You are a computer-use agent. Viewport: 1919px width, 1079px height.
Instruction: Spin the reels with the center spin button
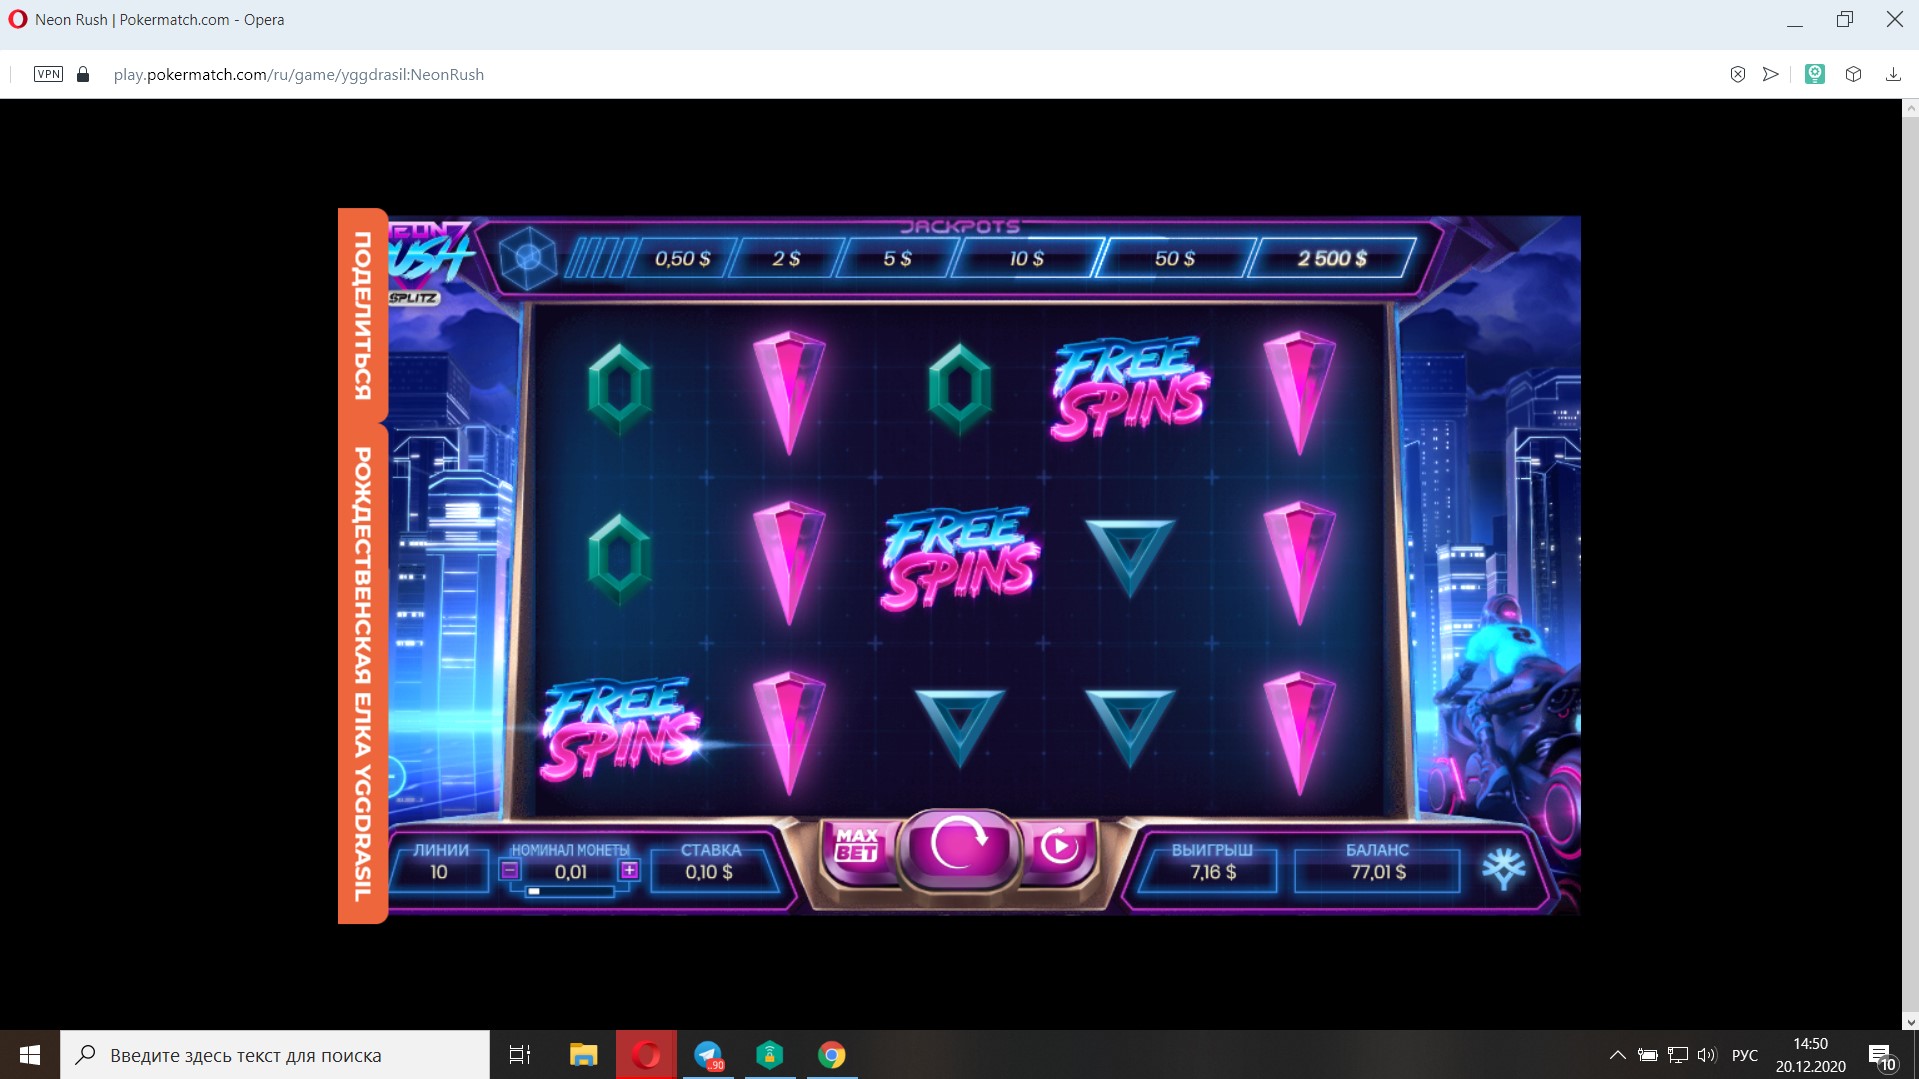pos(959,847)
